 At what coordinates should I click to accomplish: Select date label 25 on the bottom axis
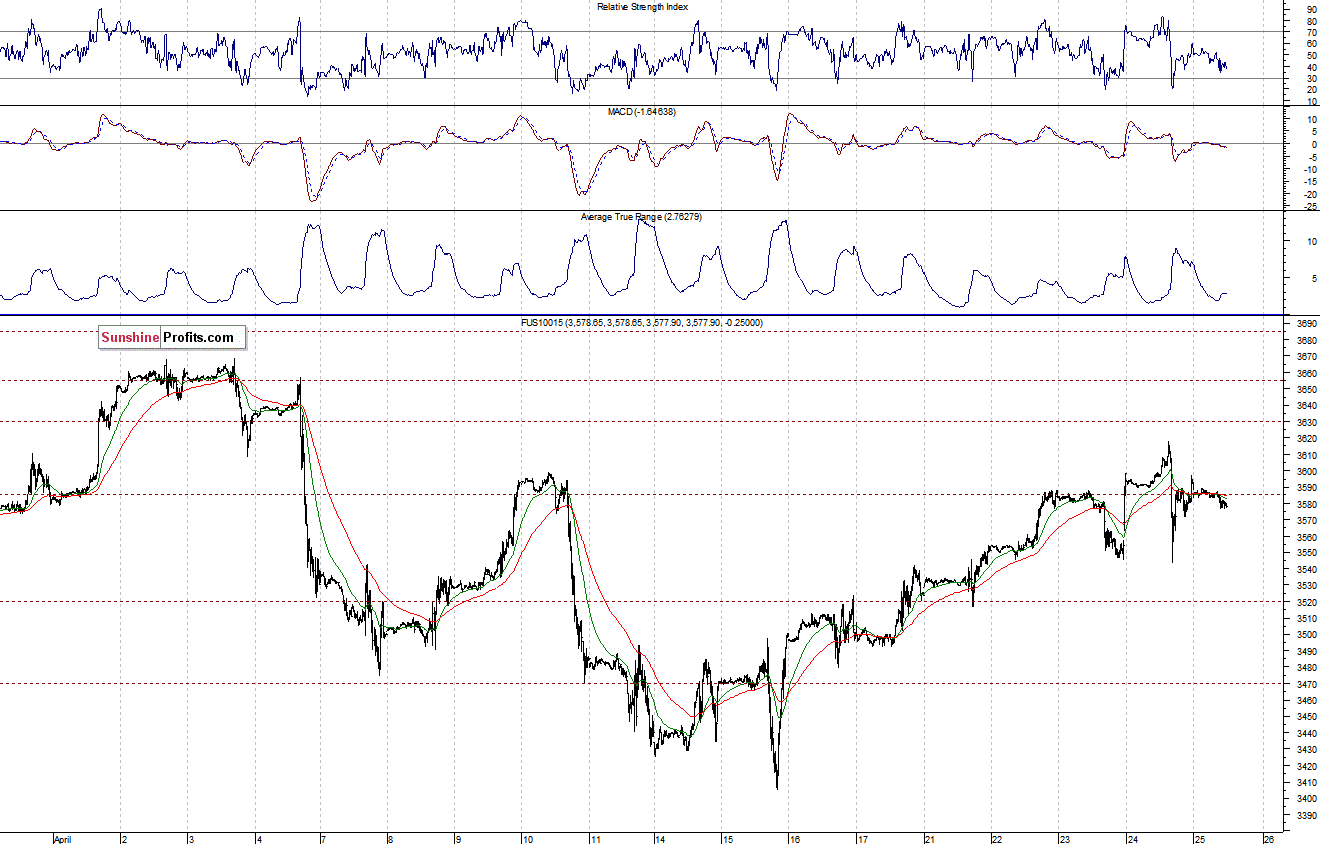pyautogui.click(x=1201, y=838)
